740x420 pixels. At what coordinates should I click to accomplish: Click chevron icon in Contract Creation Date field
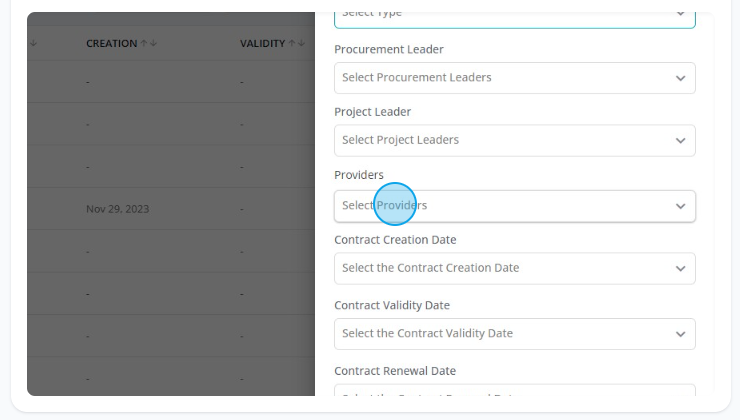pos(680,269)
